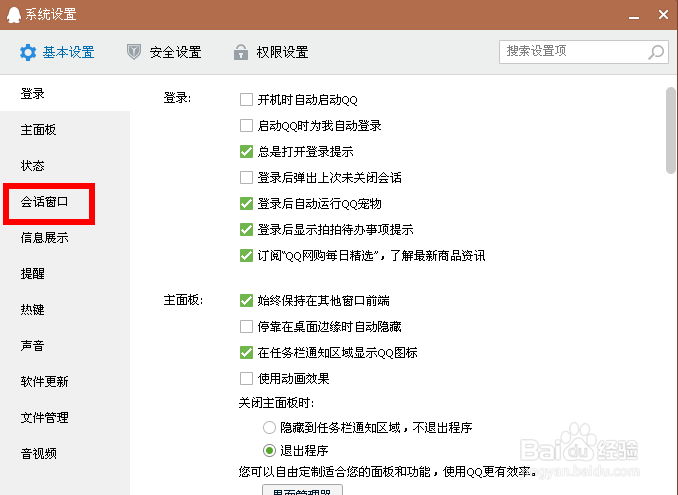This screenshot has width=678, height=495.
Task: Uncheck 在任务栏通知区域显示QQ图标
Action: click(246, 353)
